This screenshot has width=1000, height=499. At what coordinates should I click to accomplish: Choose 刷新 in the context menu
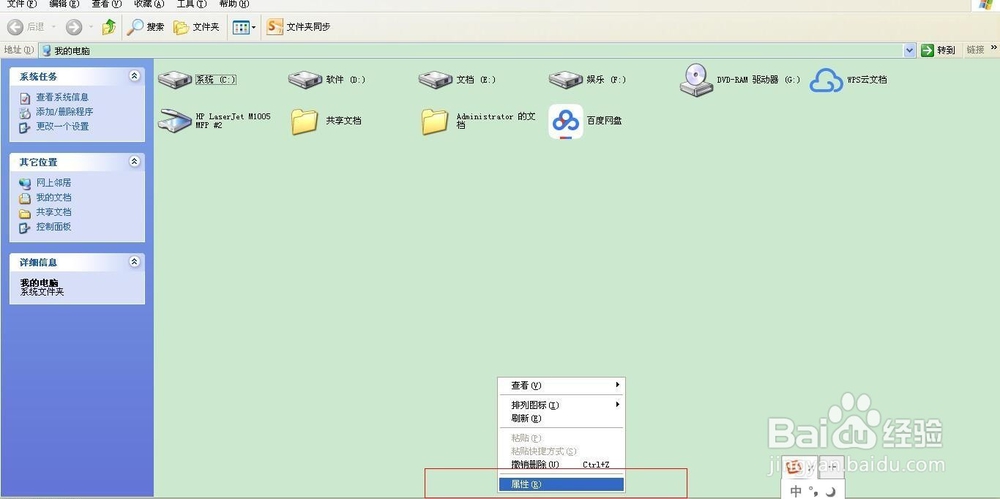(x=561, y=419)
